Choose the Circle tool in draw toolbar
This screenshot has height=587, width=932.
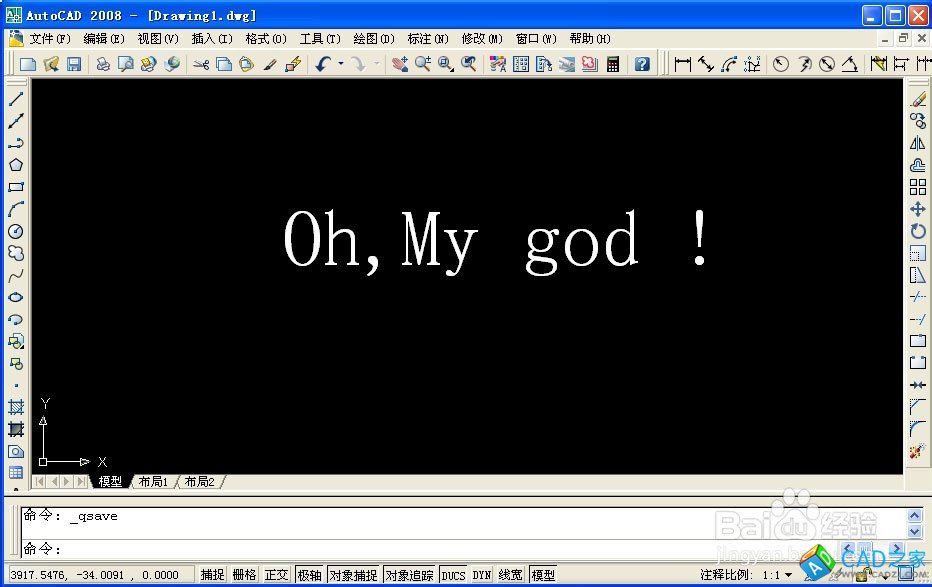point(16,231)
